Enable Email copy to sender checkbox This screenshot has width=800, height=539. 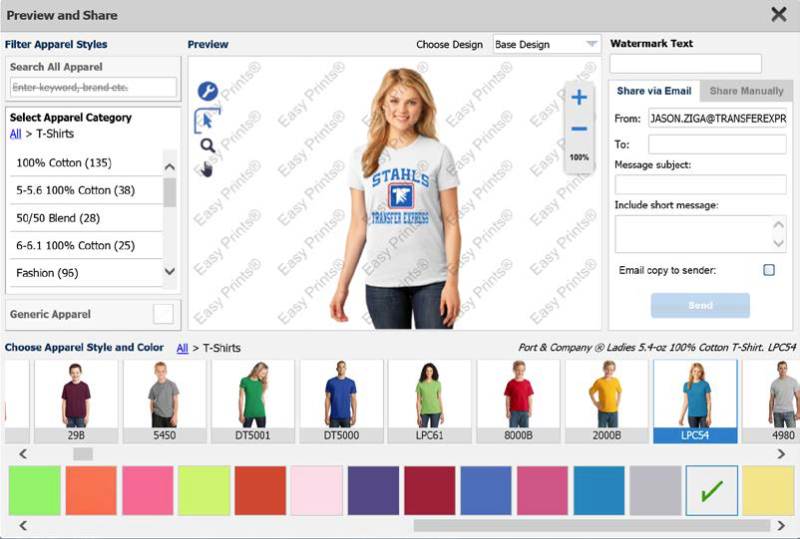click(768, 270)
